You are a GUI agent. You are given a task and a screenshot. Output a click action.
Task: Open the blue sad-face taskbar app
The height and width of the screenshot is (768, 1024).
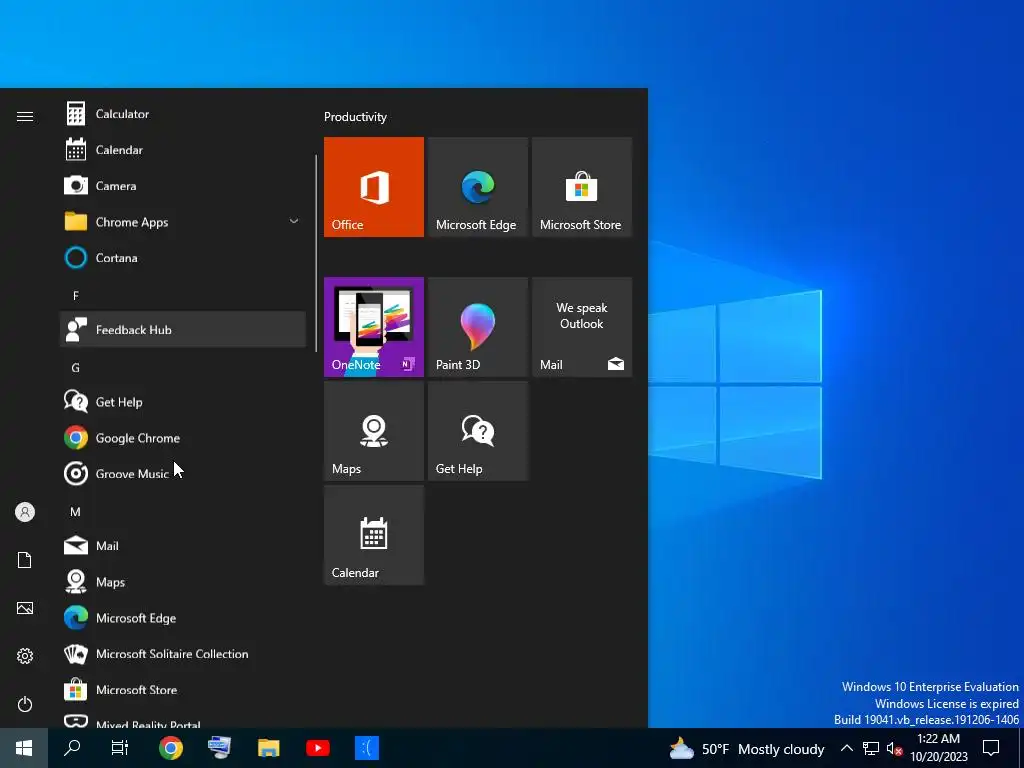click(x=366, y=748)
